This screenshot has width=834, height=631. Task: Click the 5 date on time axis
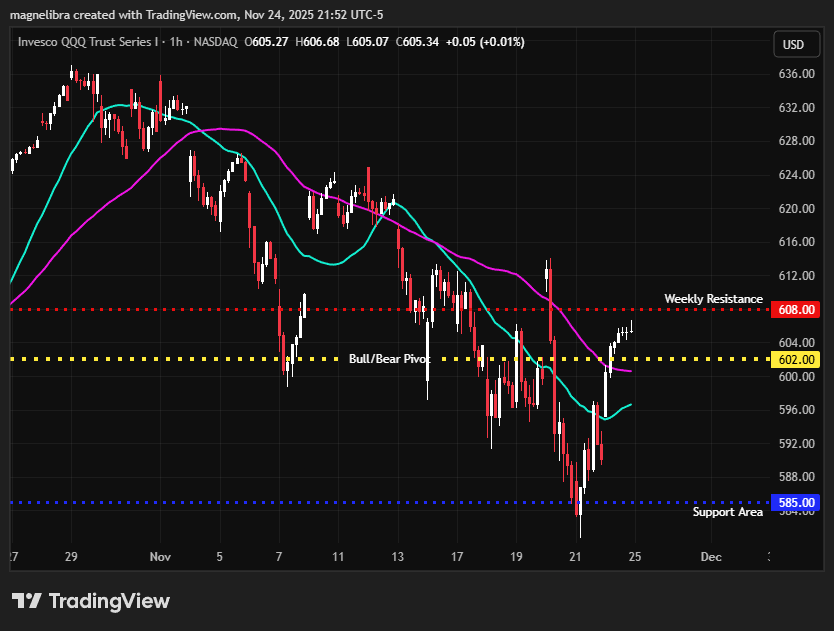(x=220, y=557)
